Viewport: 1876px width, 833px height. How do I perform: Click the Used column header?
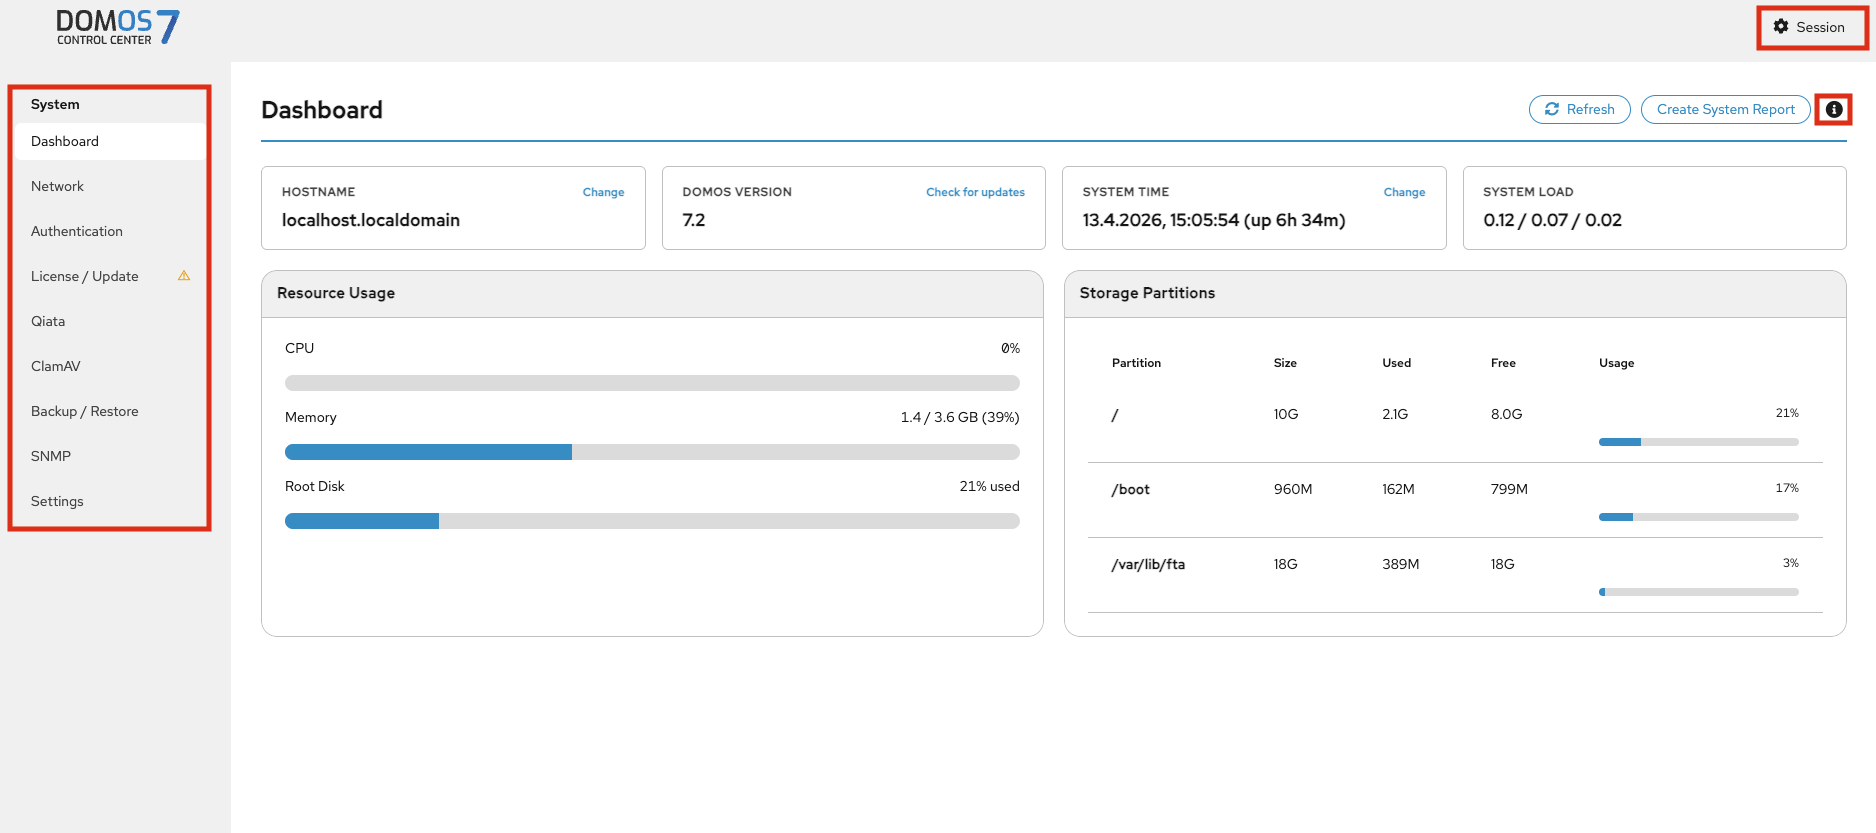1397,363
